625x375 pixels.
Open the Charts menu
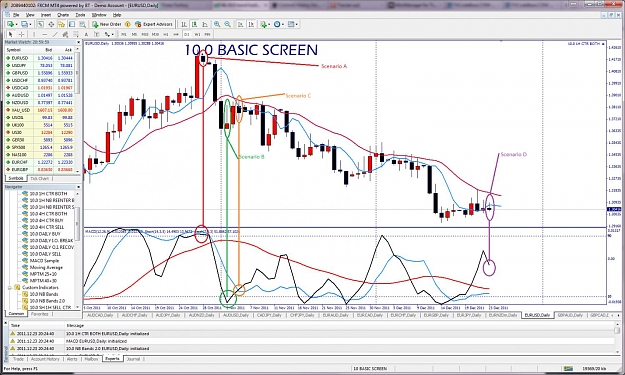63,15
